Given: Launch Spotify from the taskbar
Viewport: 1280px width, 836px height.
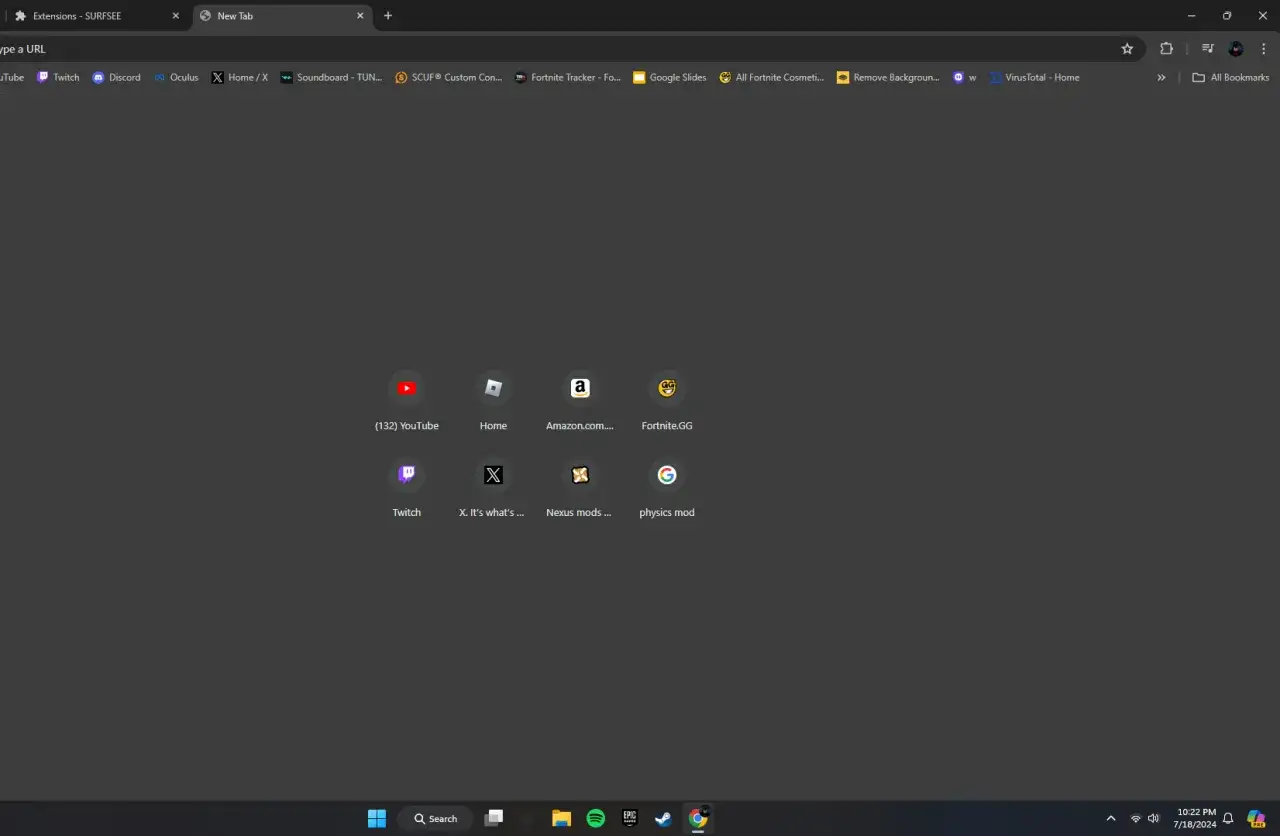Looking at the screenshot, I should (596, 818).
